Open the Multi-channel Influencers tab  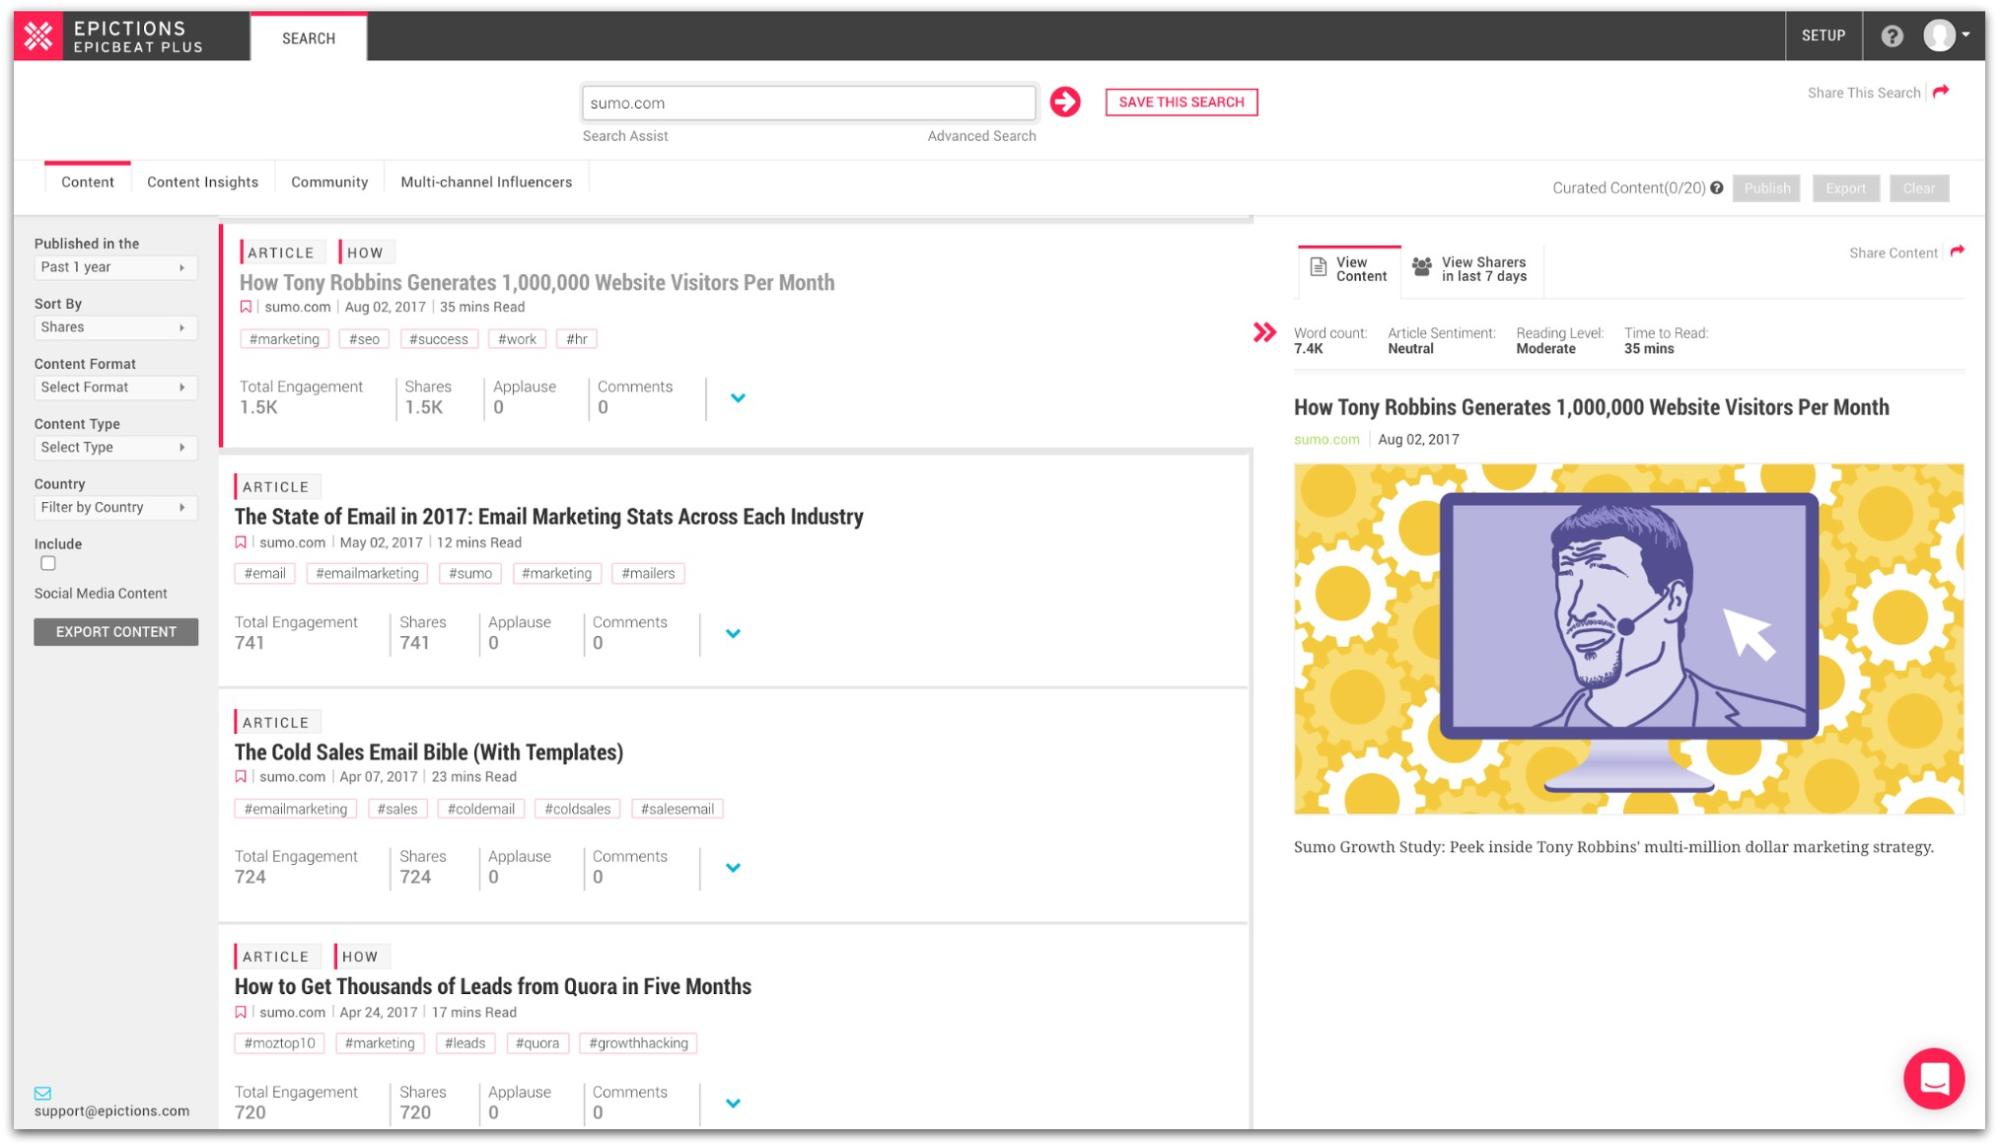[x=486, y=182]
